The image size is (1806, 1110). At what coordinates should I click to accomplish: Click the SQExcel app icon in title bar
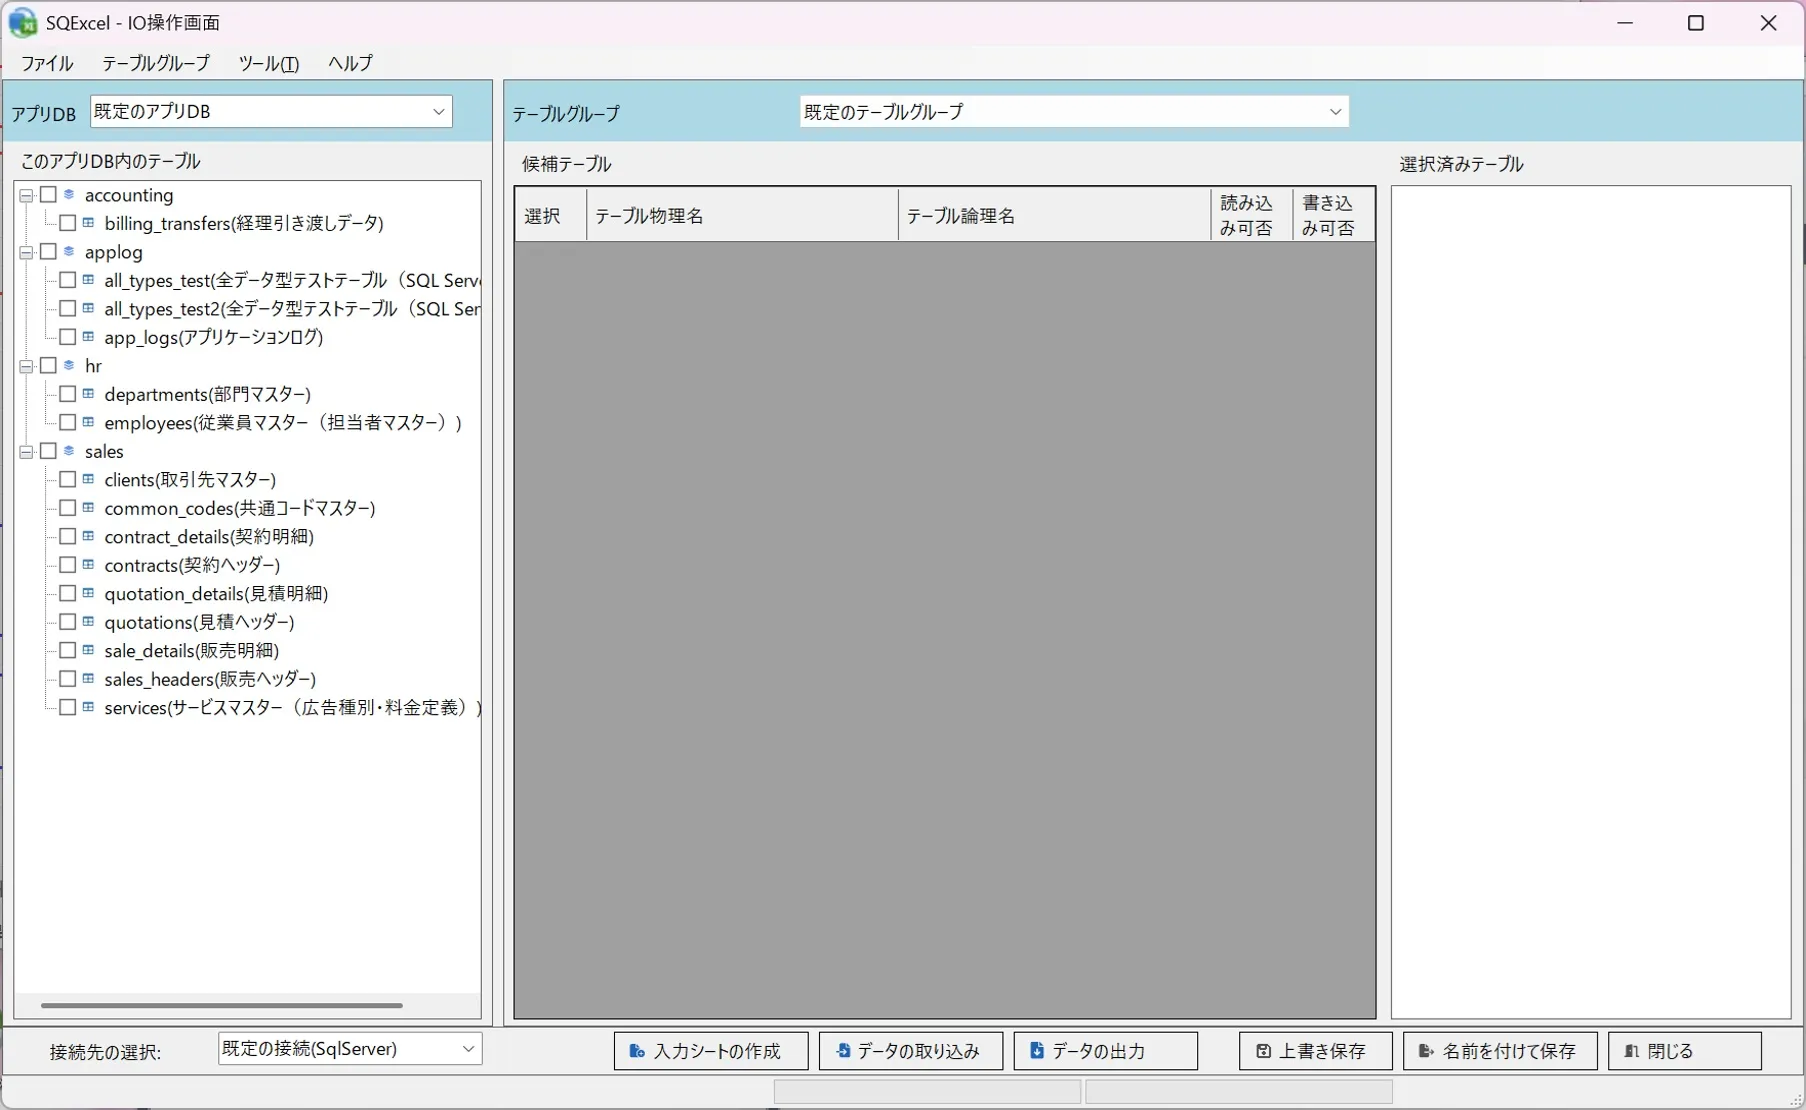[x=22, y=22]
